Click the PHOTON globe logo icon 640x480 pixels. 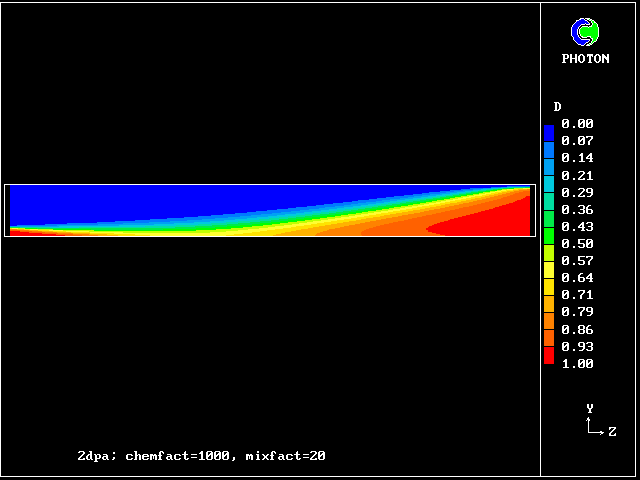(585, 32)
